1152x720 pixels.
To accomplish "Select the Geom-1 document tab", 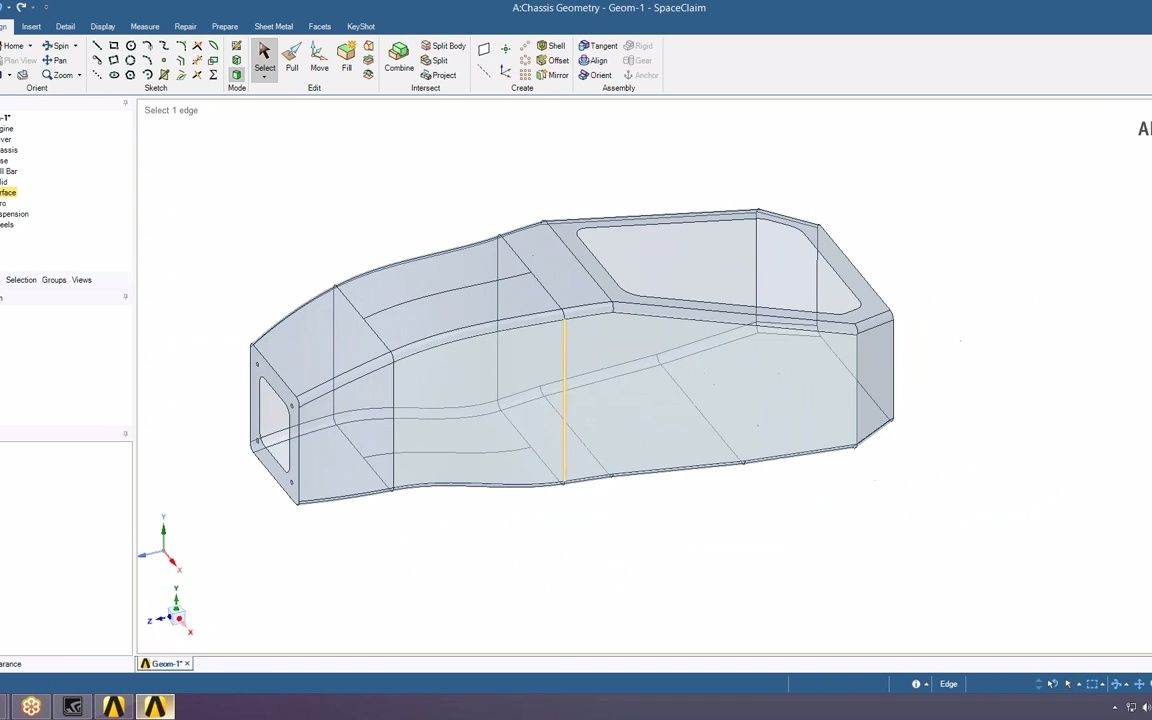I will [165, 663].
